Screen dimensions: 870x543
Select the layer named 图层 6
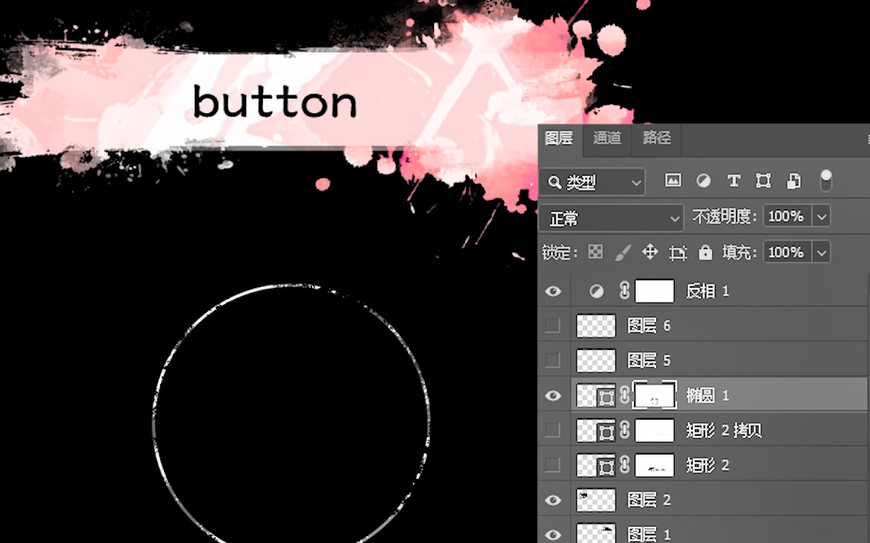coord(649,326)
